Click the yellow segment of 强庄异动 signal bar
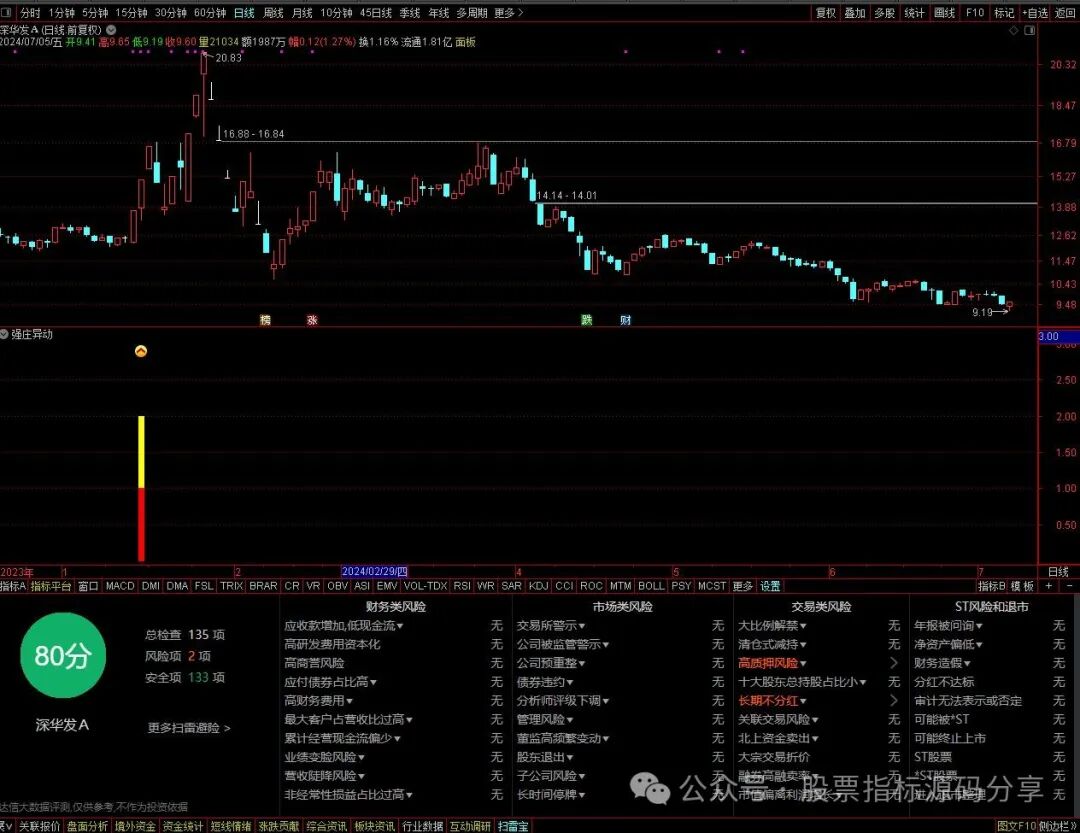 [x=142, y=452]
